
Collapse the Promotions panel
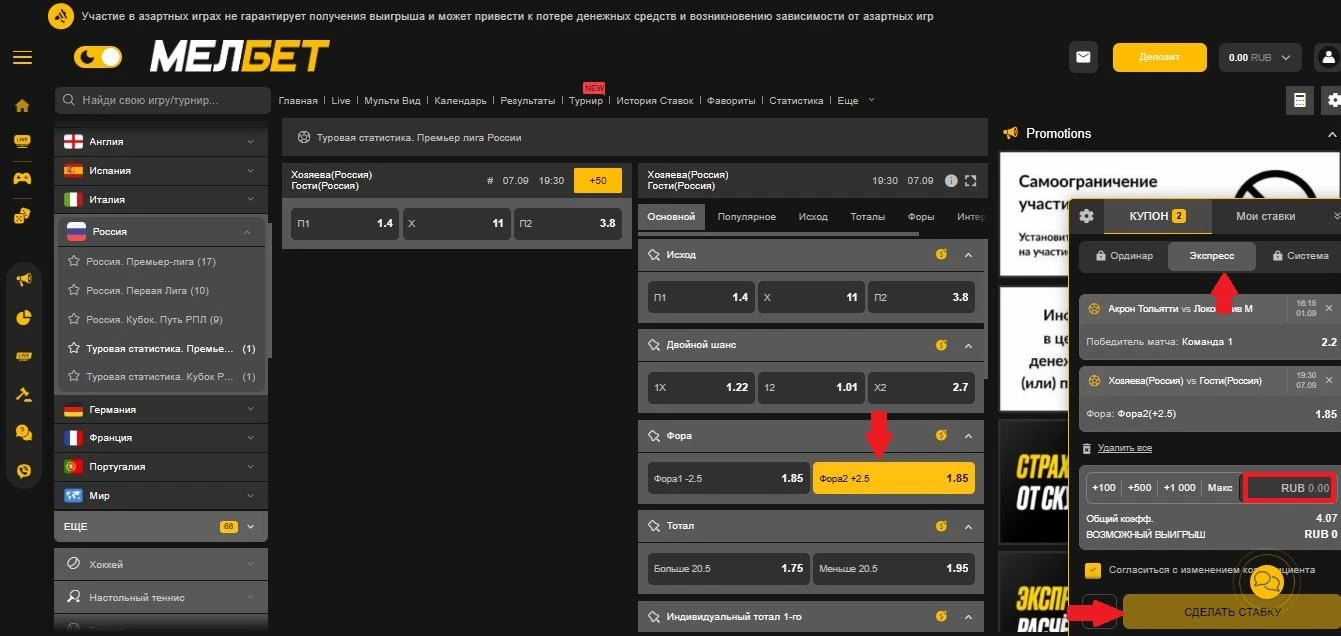click(1331, 134)
